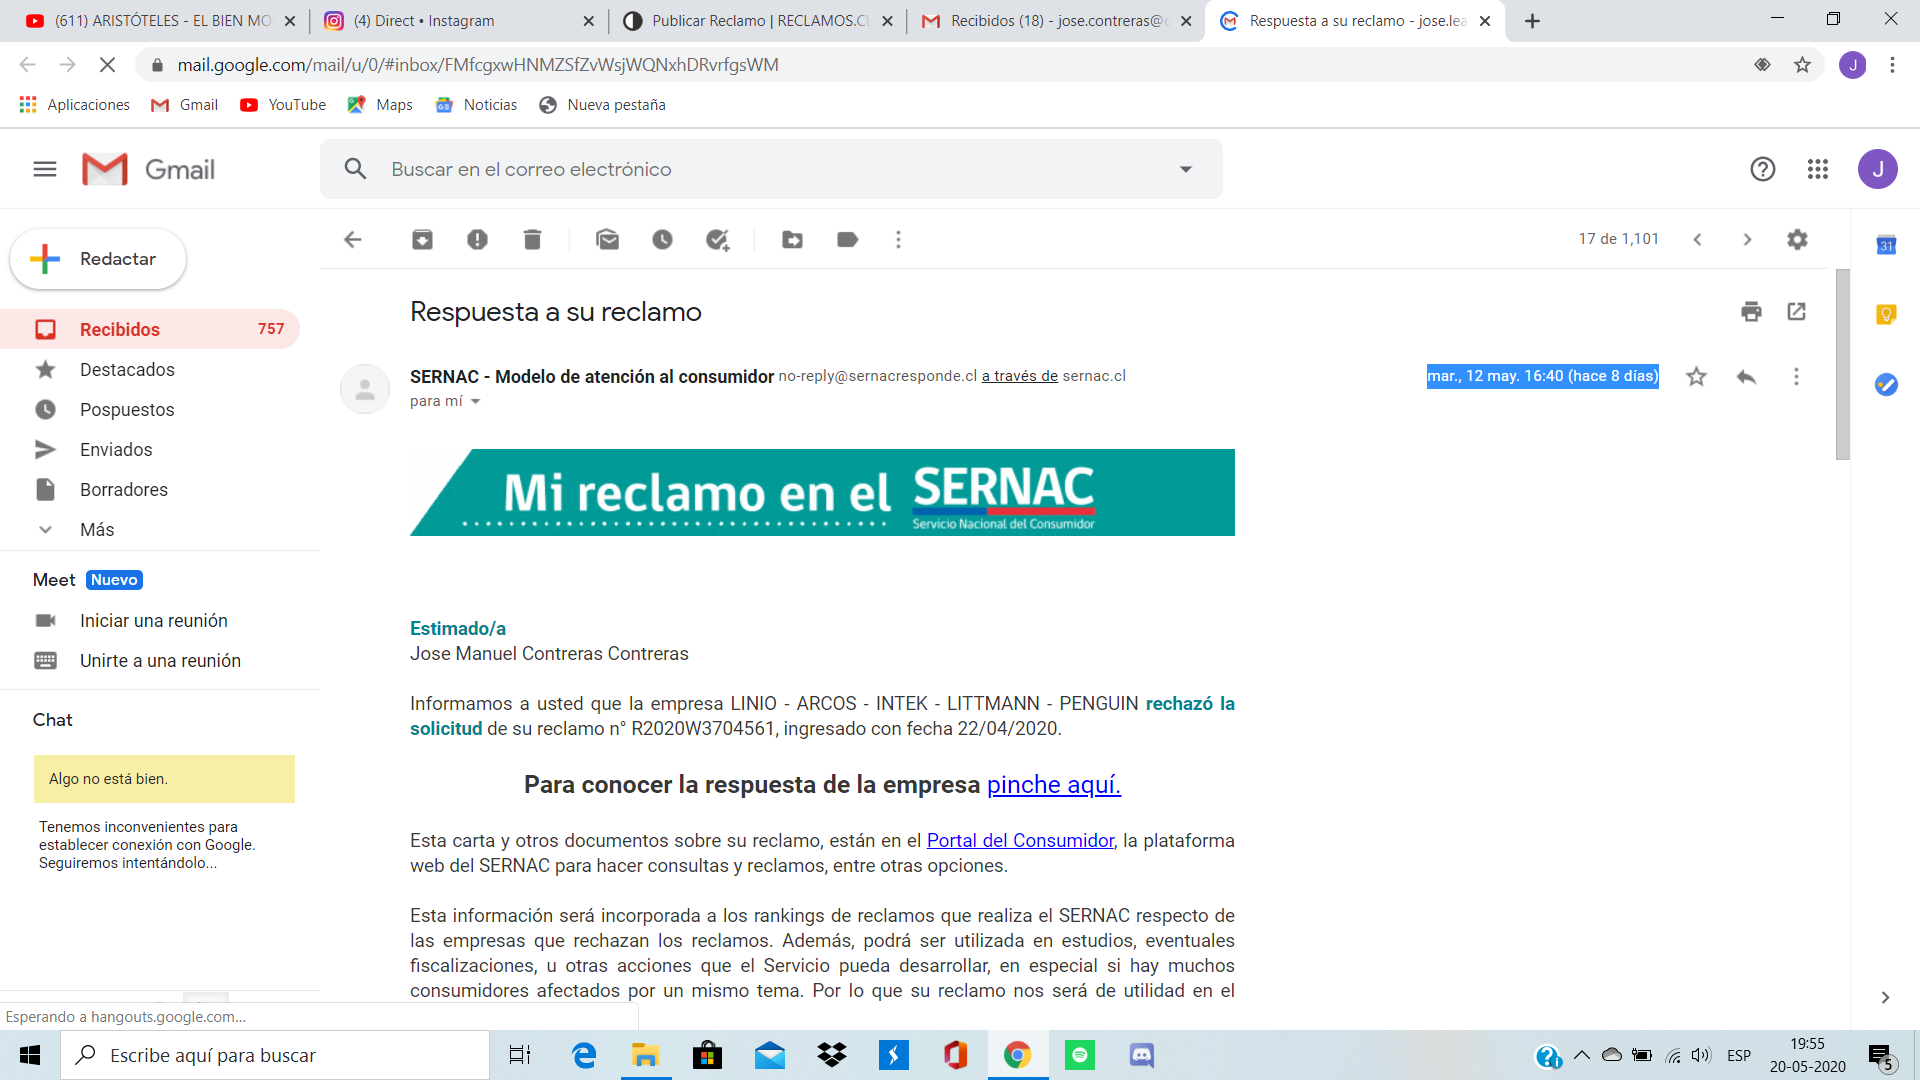Viewport: 1920px width, 1080px height.
Task: Mark the email as unread
Action: [x=607, y=239]
